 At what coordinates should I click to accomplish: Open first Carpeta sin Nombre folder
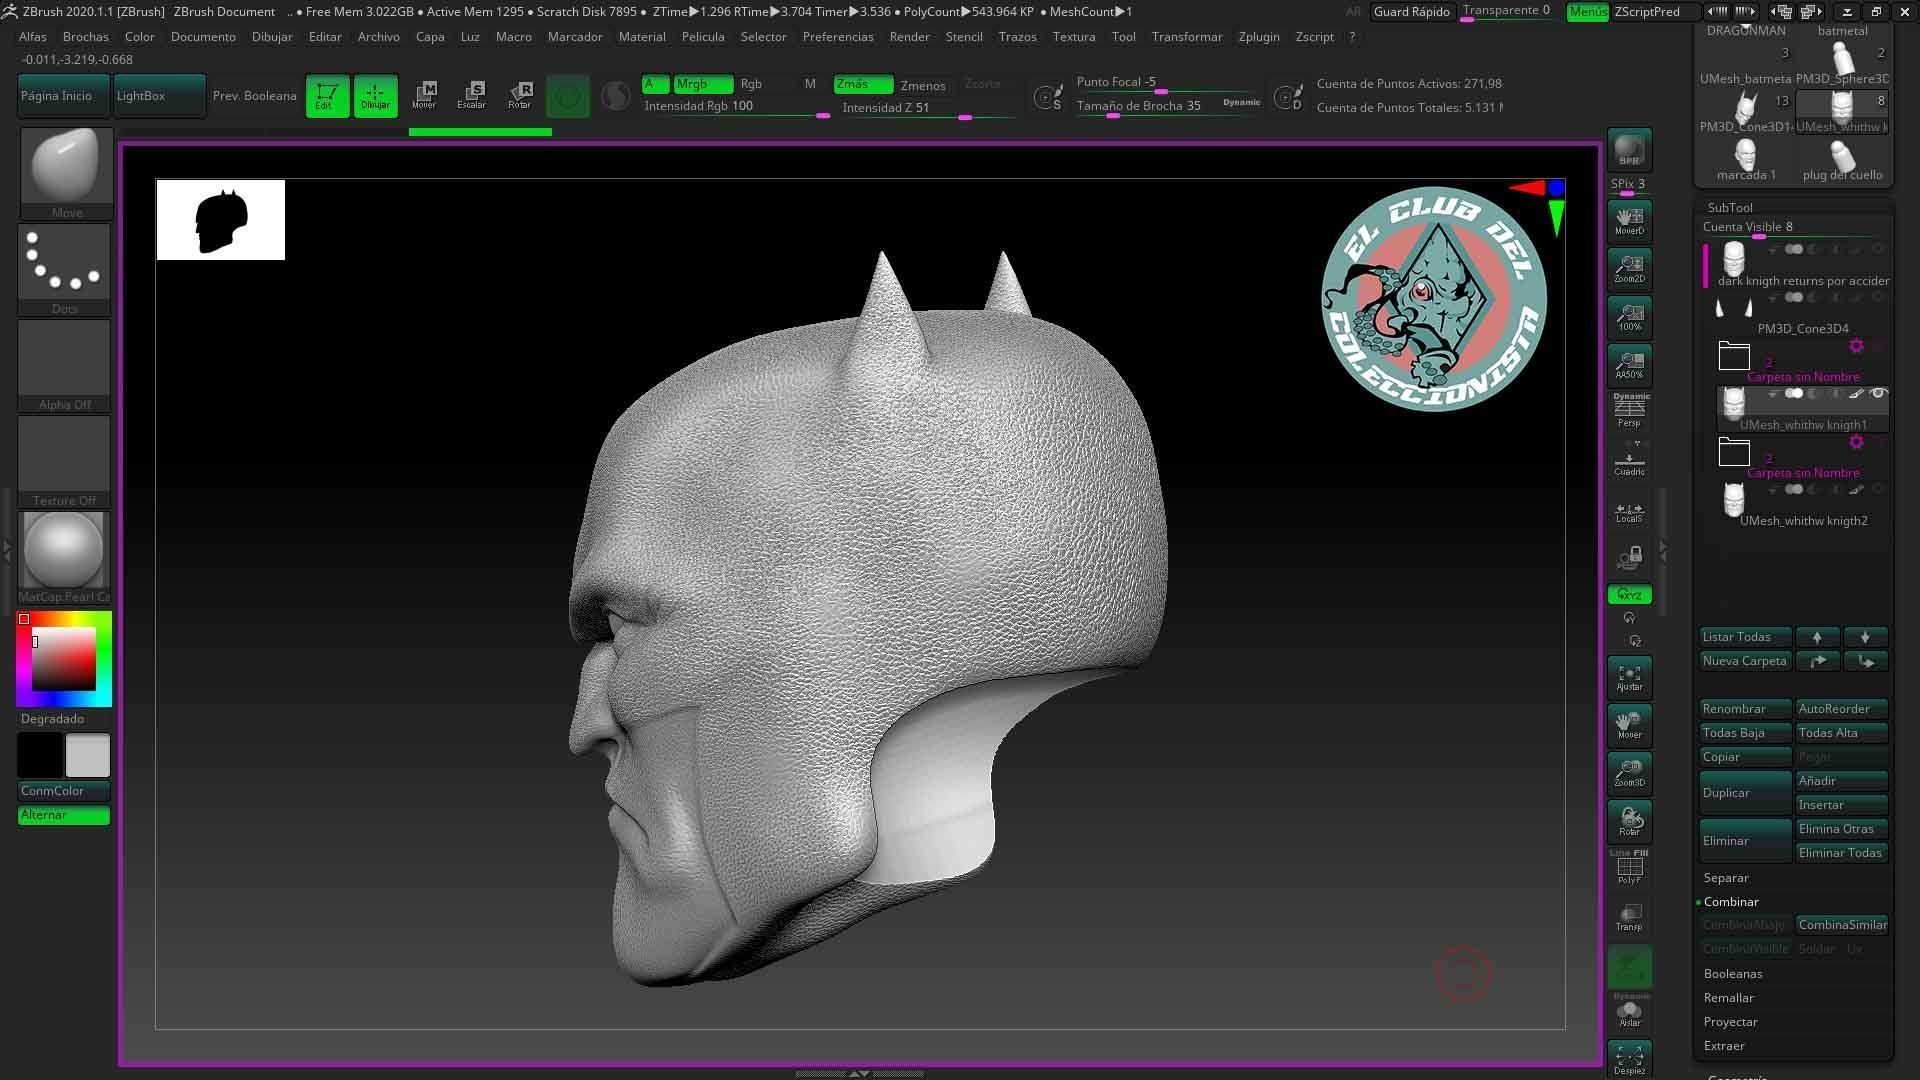(x=1734, y=355)
